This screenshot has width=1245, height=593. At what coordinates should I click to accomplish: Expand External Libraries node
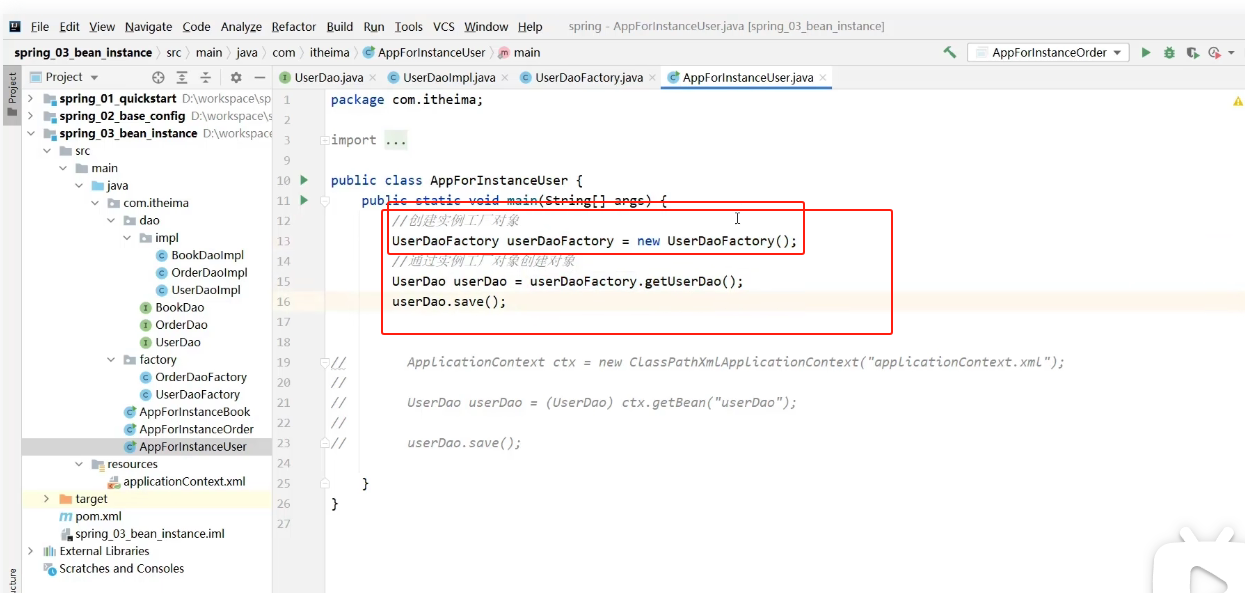31,551
